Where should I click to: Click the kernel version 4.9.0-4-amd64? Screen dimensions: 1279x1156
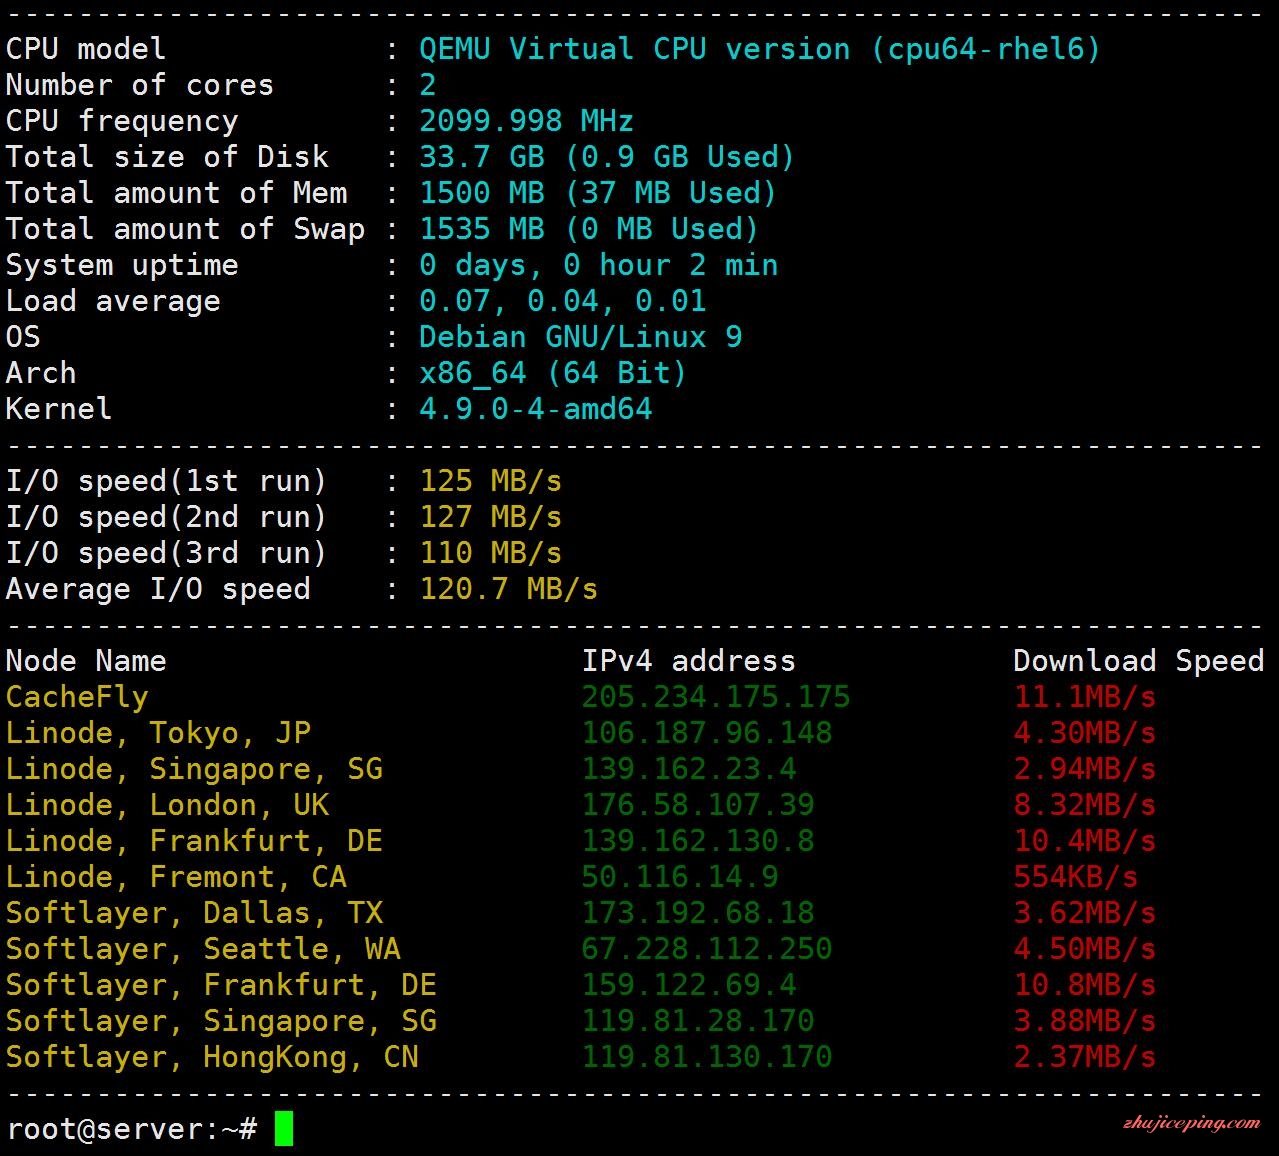click(x=536, y=408)
